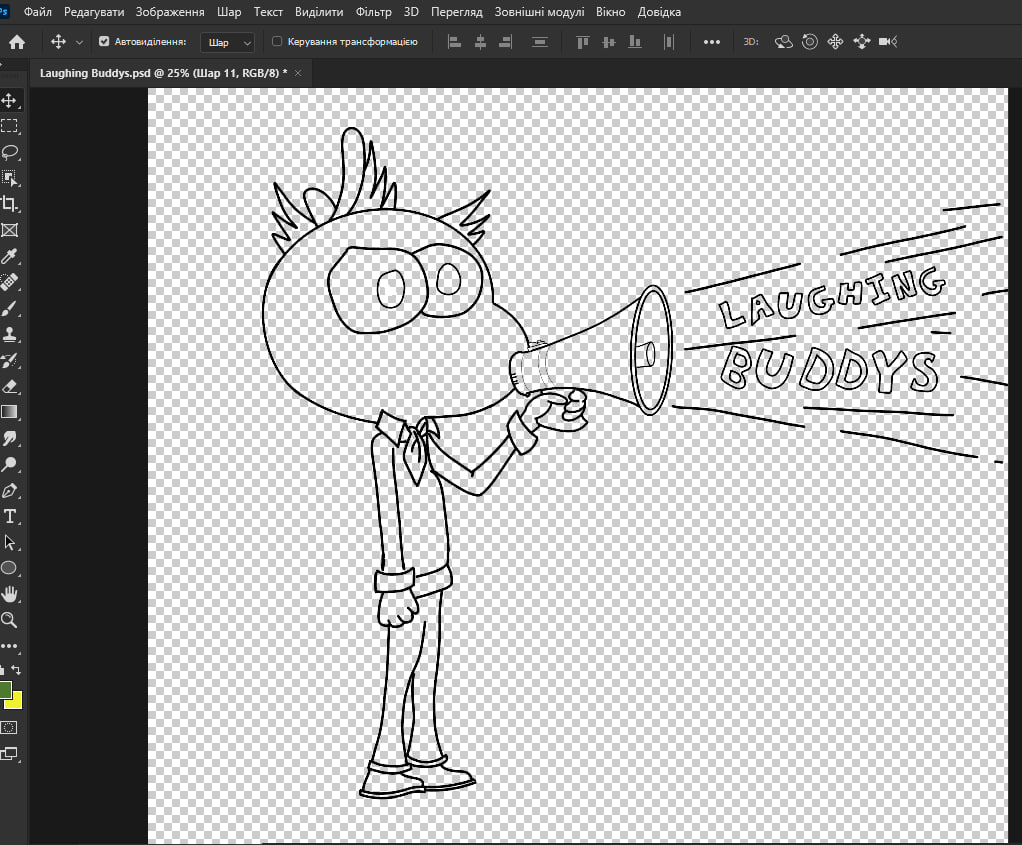Image resolution: width=1022 pixels, height=845 pixels.
Task: Select the Object Selection tool
Action: pyautogui.click(x=9, y=178)
